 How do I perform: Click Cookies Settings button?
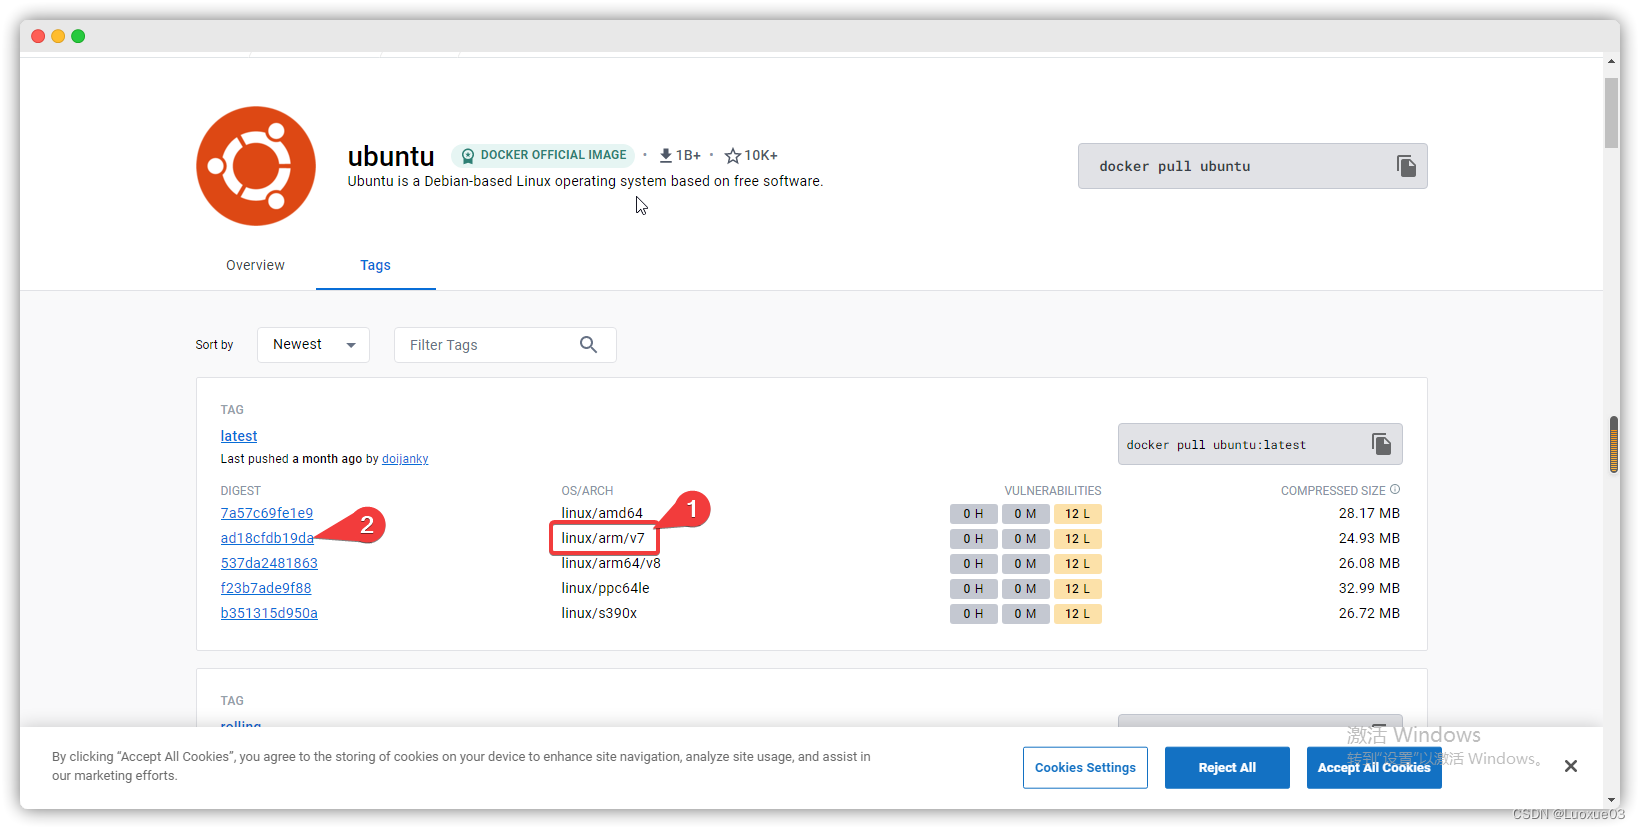coord(1085,768)
